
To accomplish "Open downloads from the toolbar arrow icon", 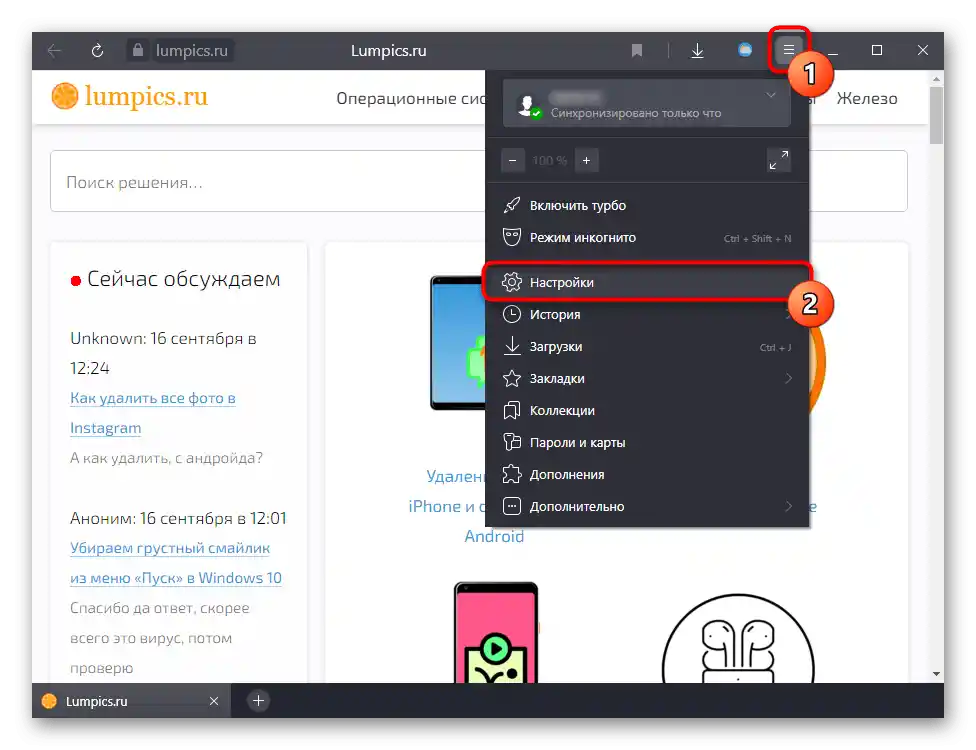I will [x=697, y=50].
